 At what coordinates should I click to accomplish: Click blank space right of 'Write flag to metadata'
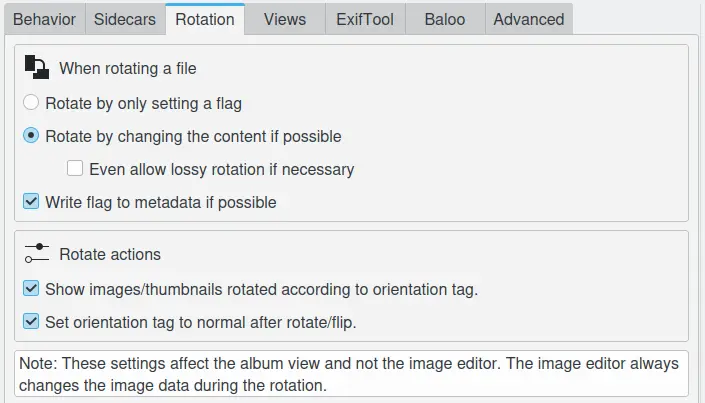480,202
